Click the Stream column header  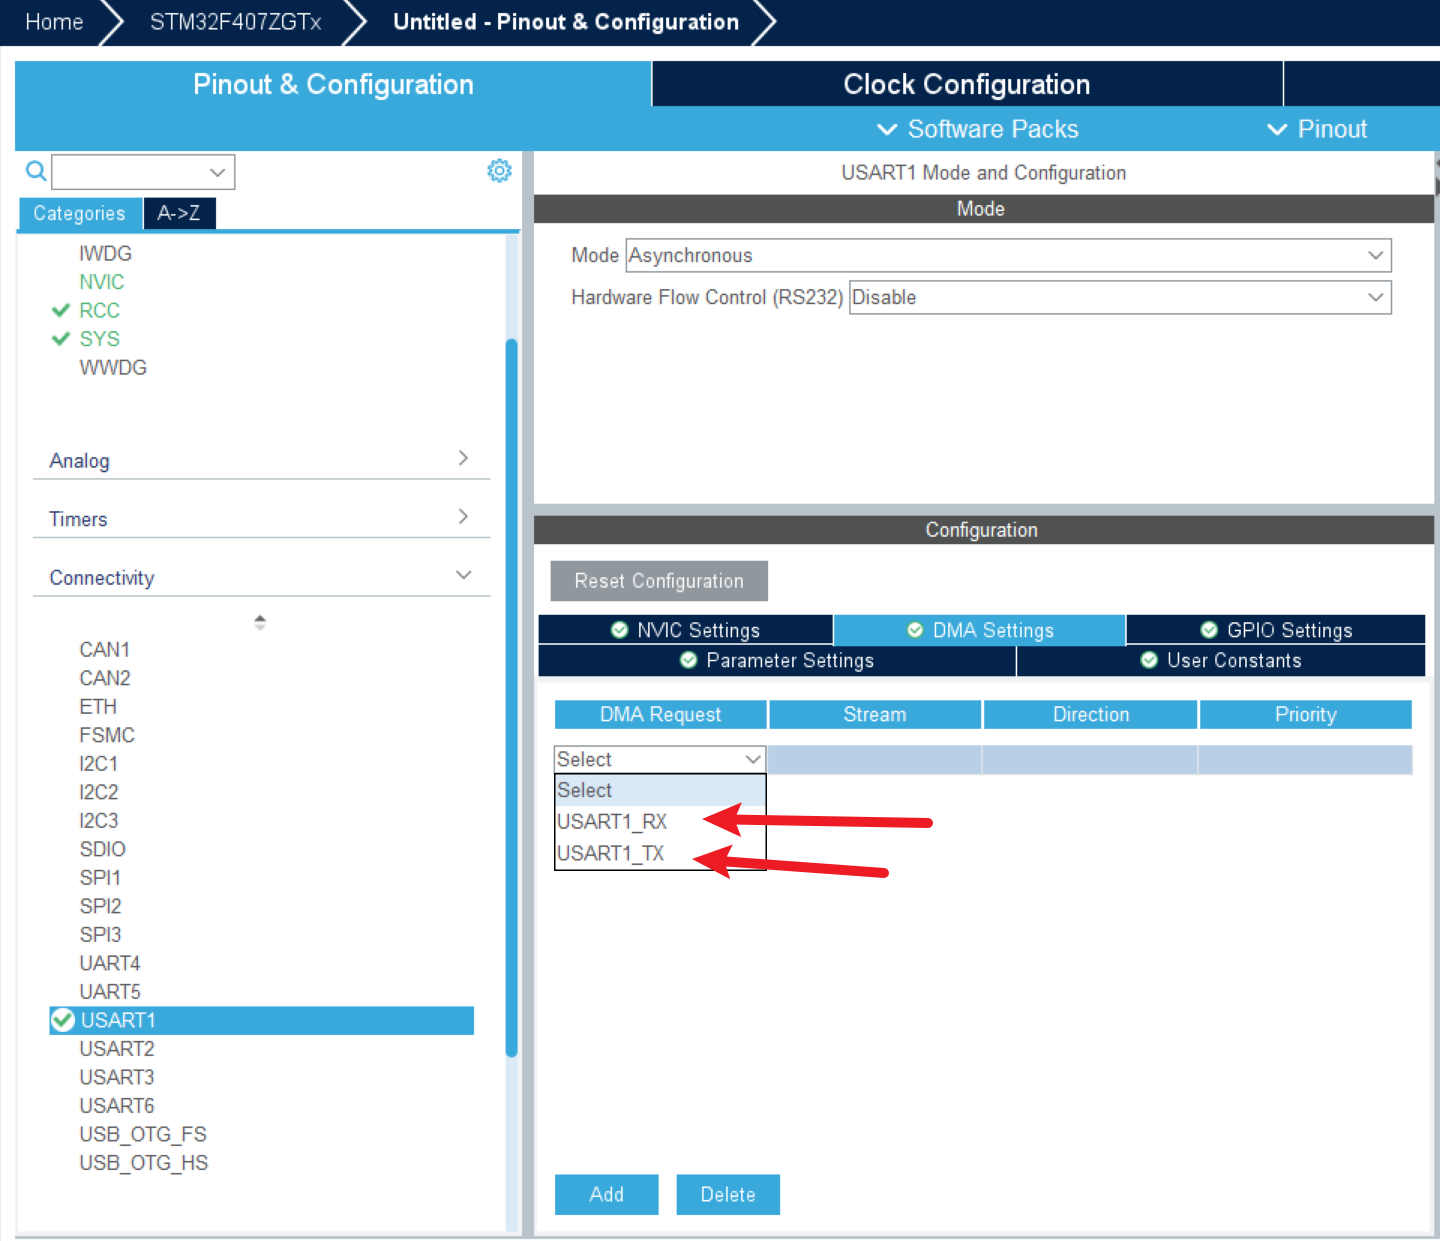click(x=875, y=714)
